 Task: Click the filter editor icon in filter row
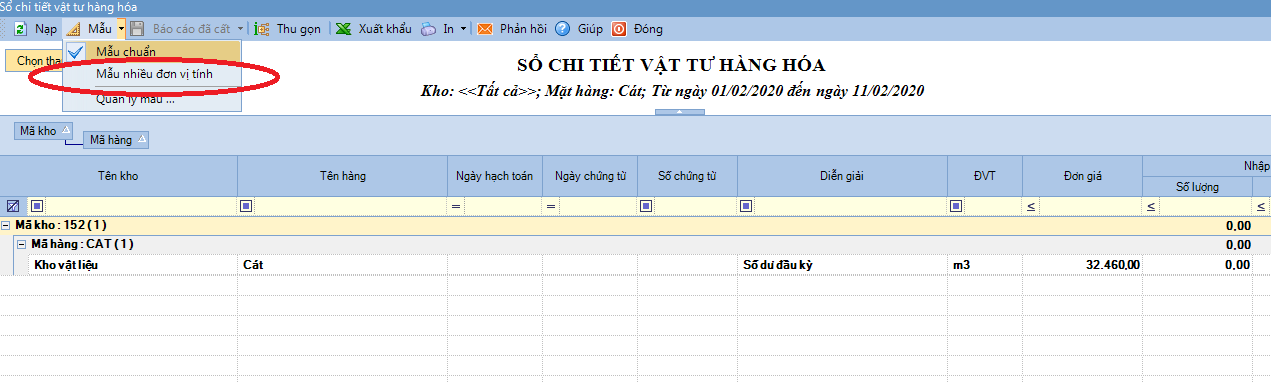pyautogui.click(x=13, y=205)
